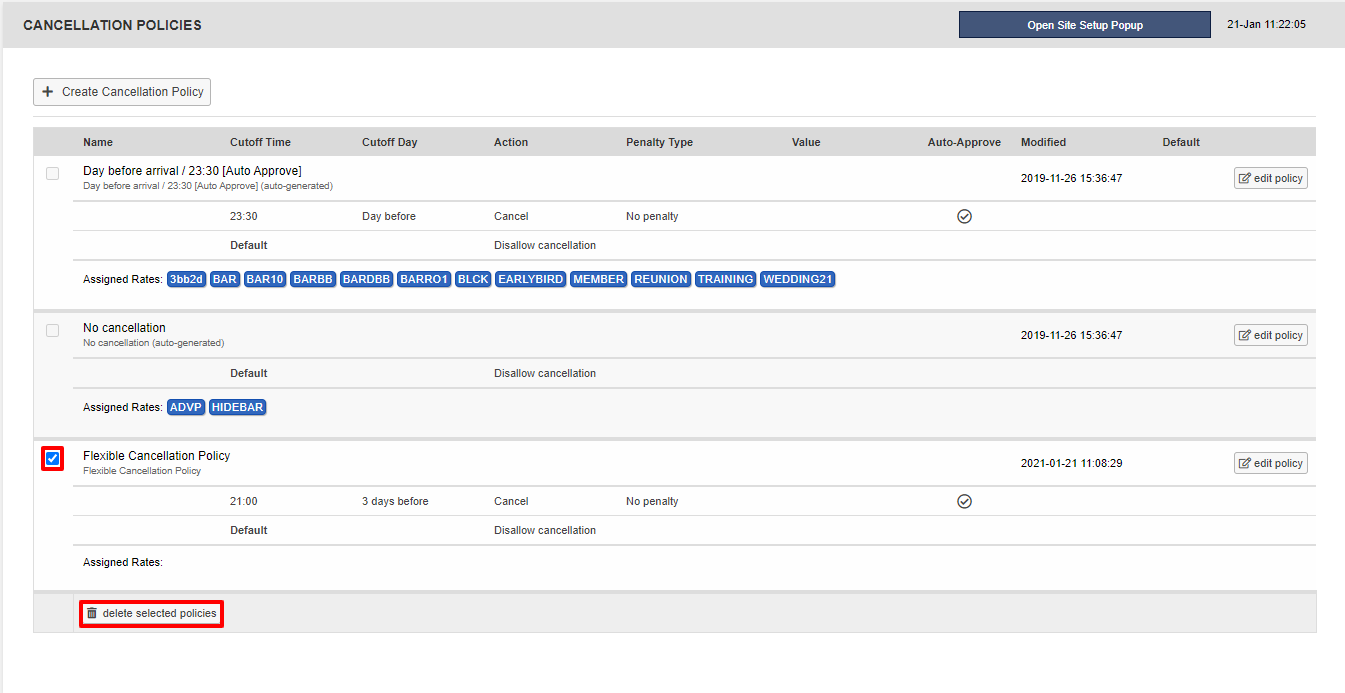Select the HIDEBAR rate tag

238,407
